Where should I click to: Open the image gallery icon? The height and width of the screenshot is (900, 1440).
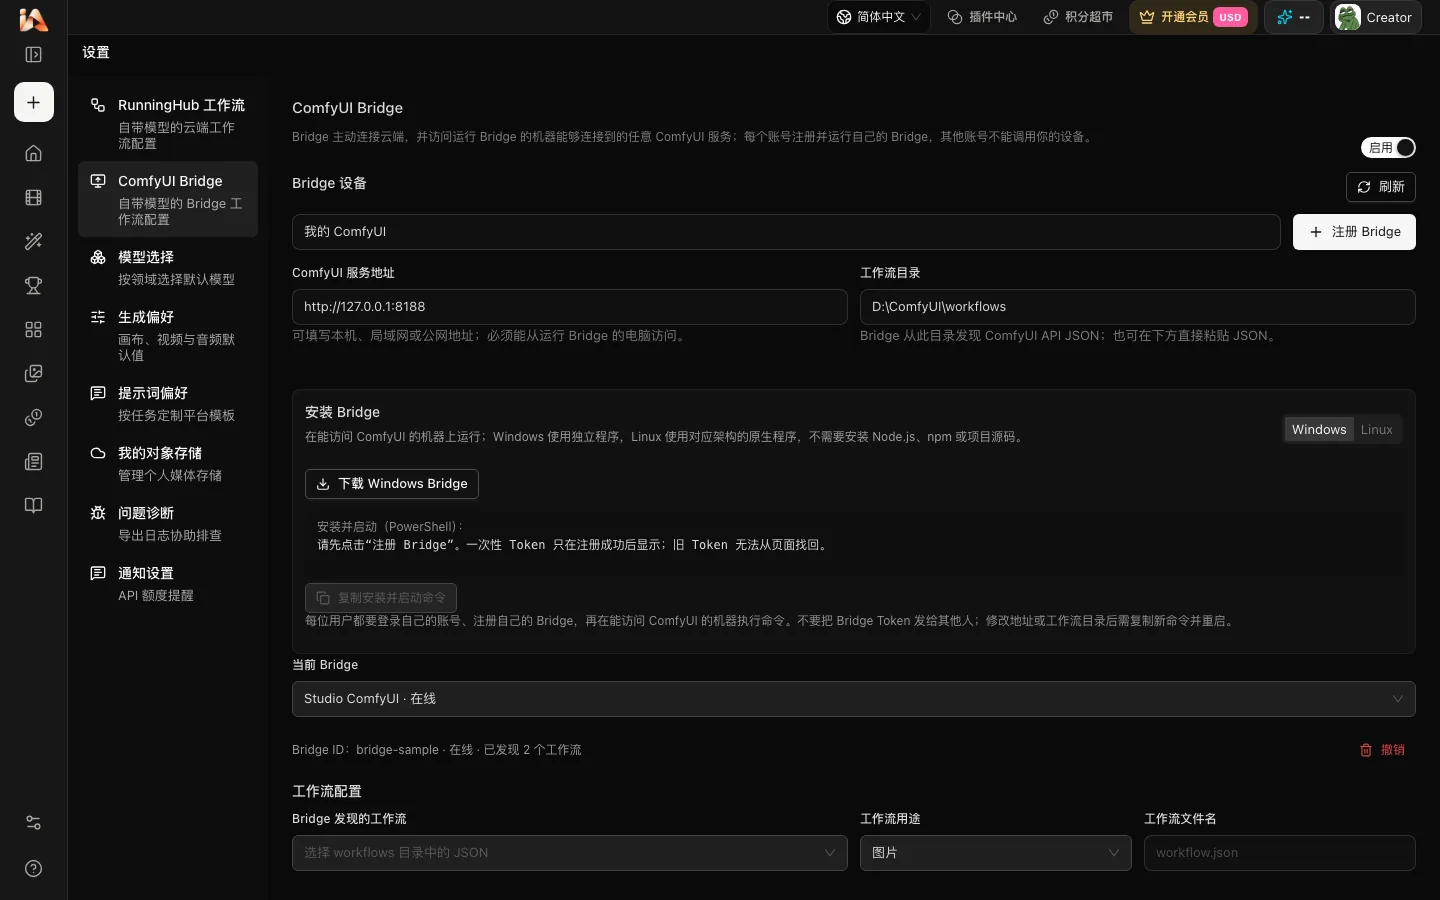point(33,373)
